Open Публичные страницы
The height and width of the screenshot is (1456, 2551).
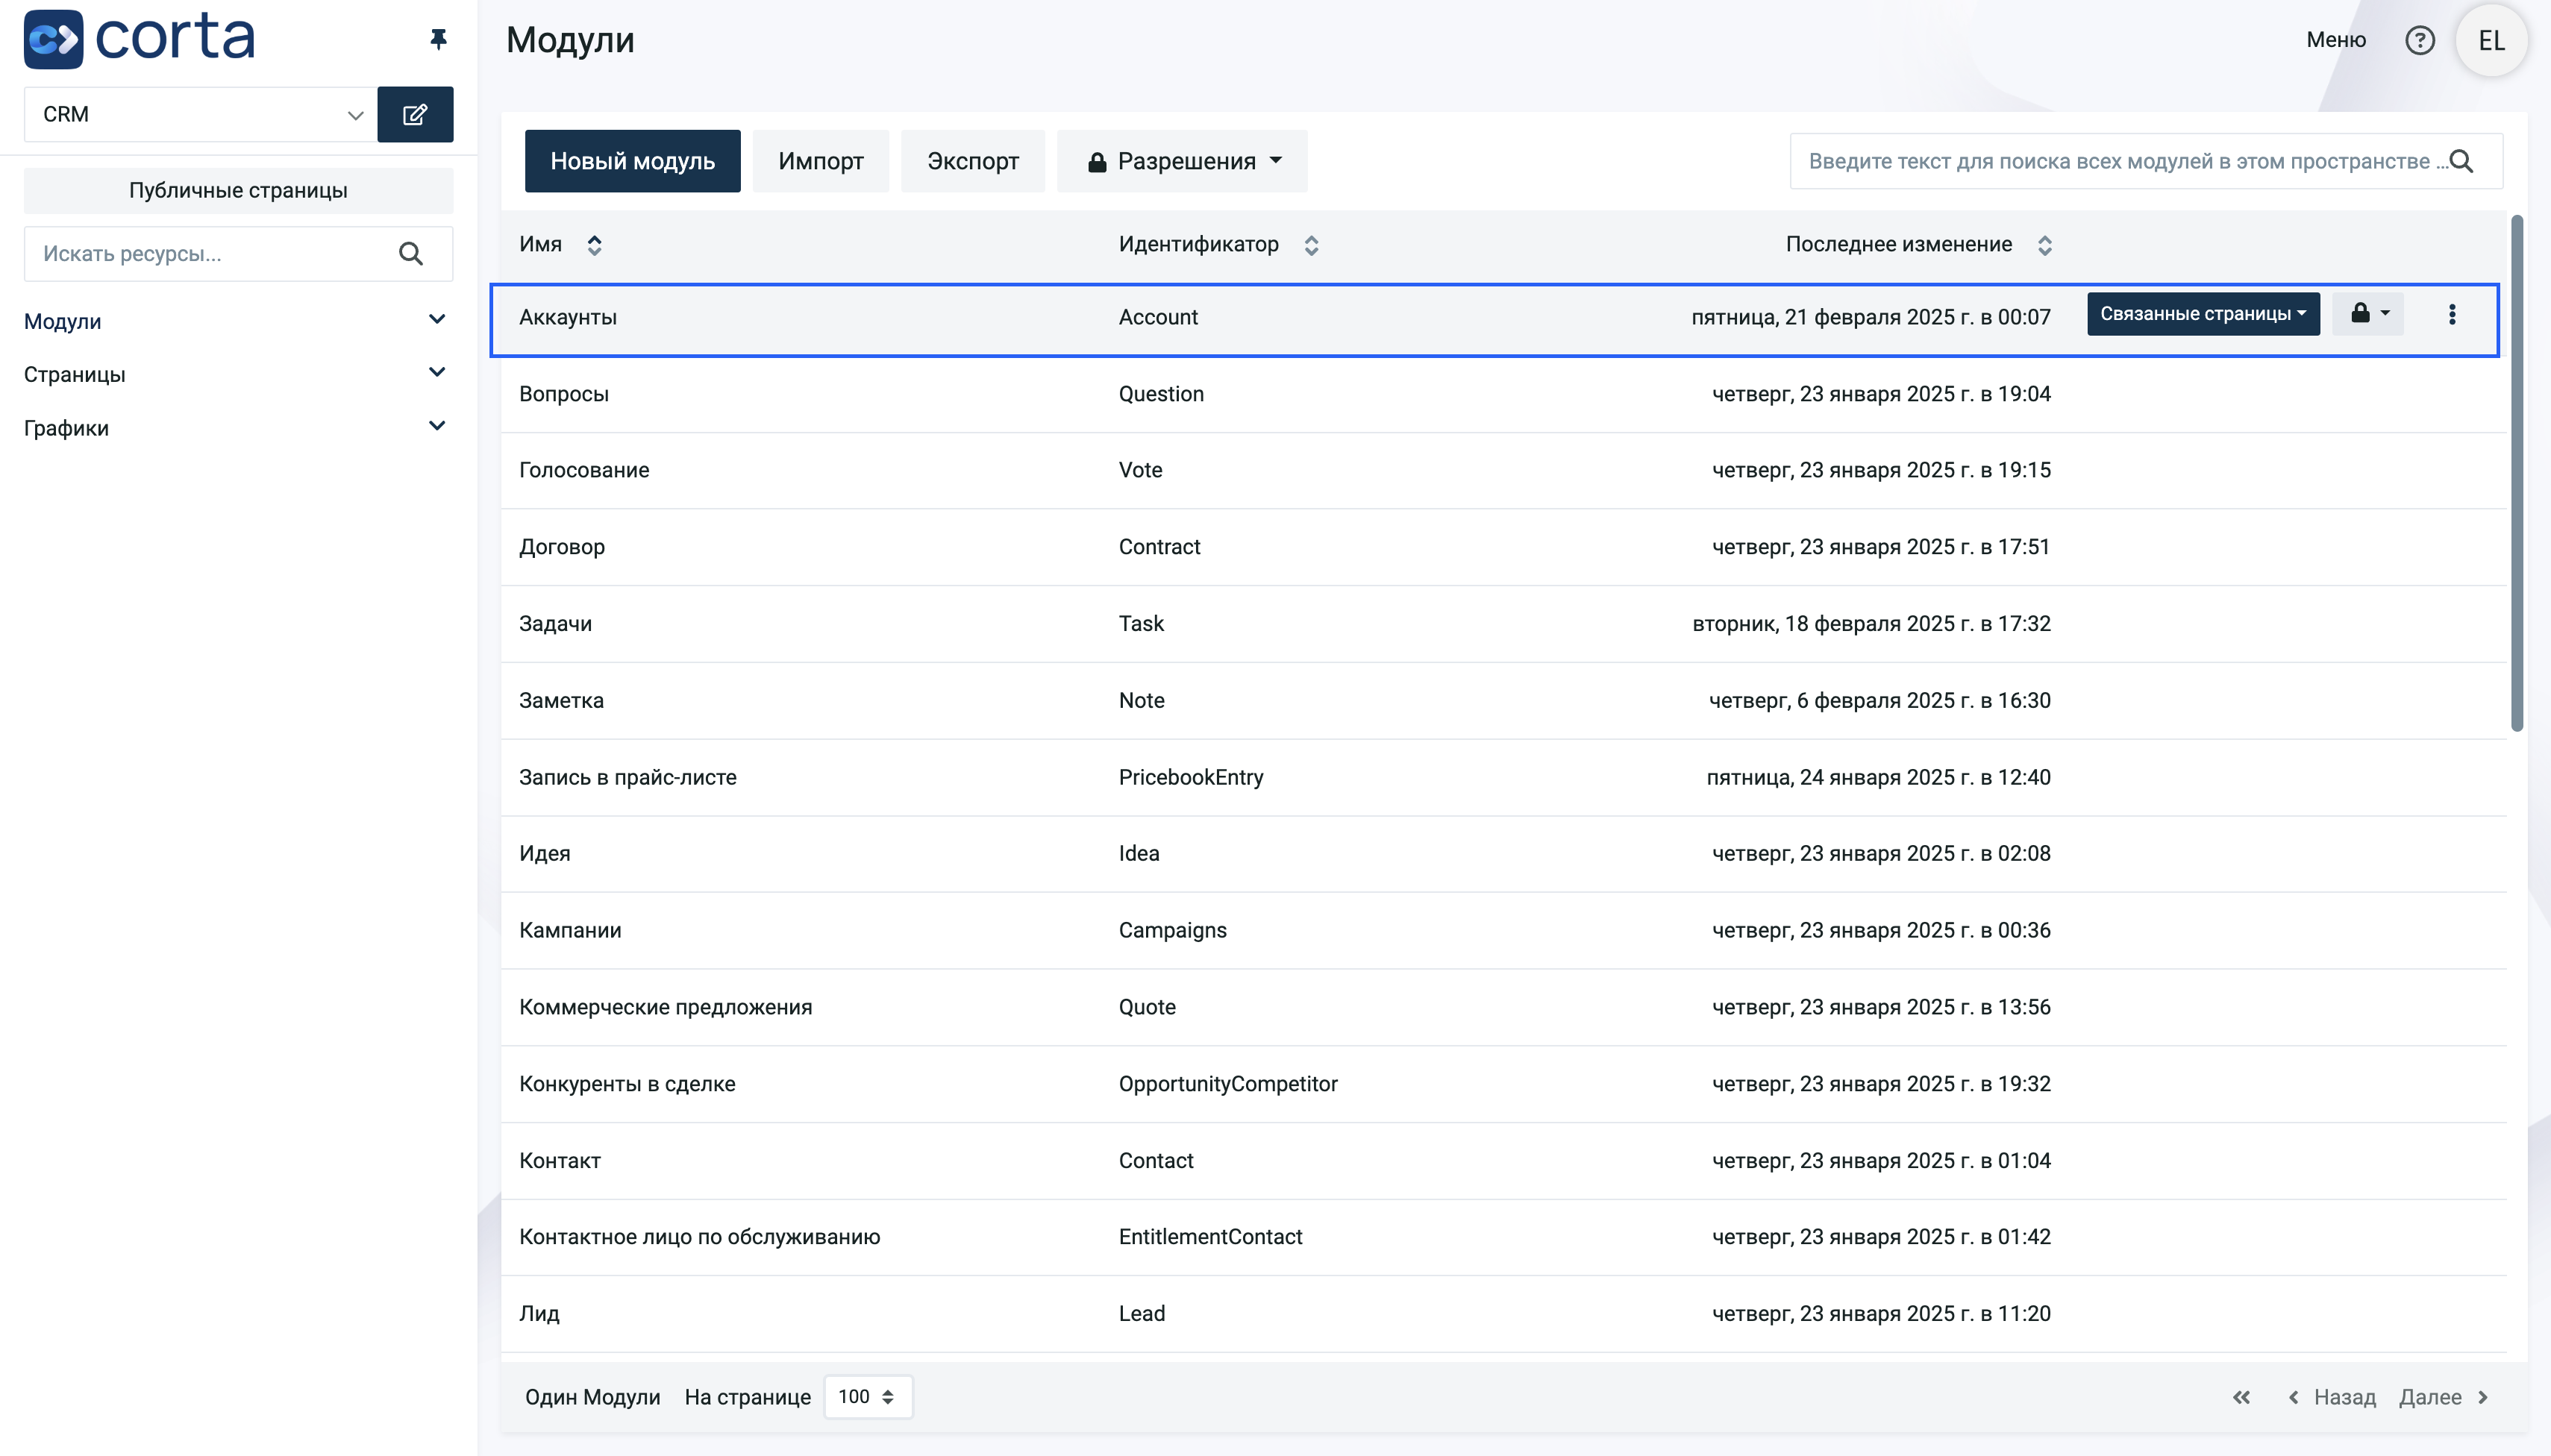coord(238,190)
